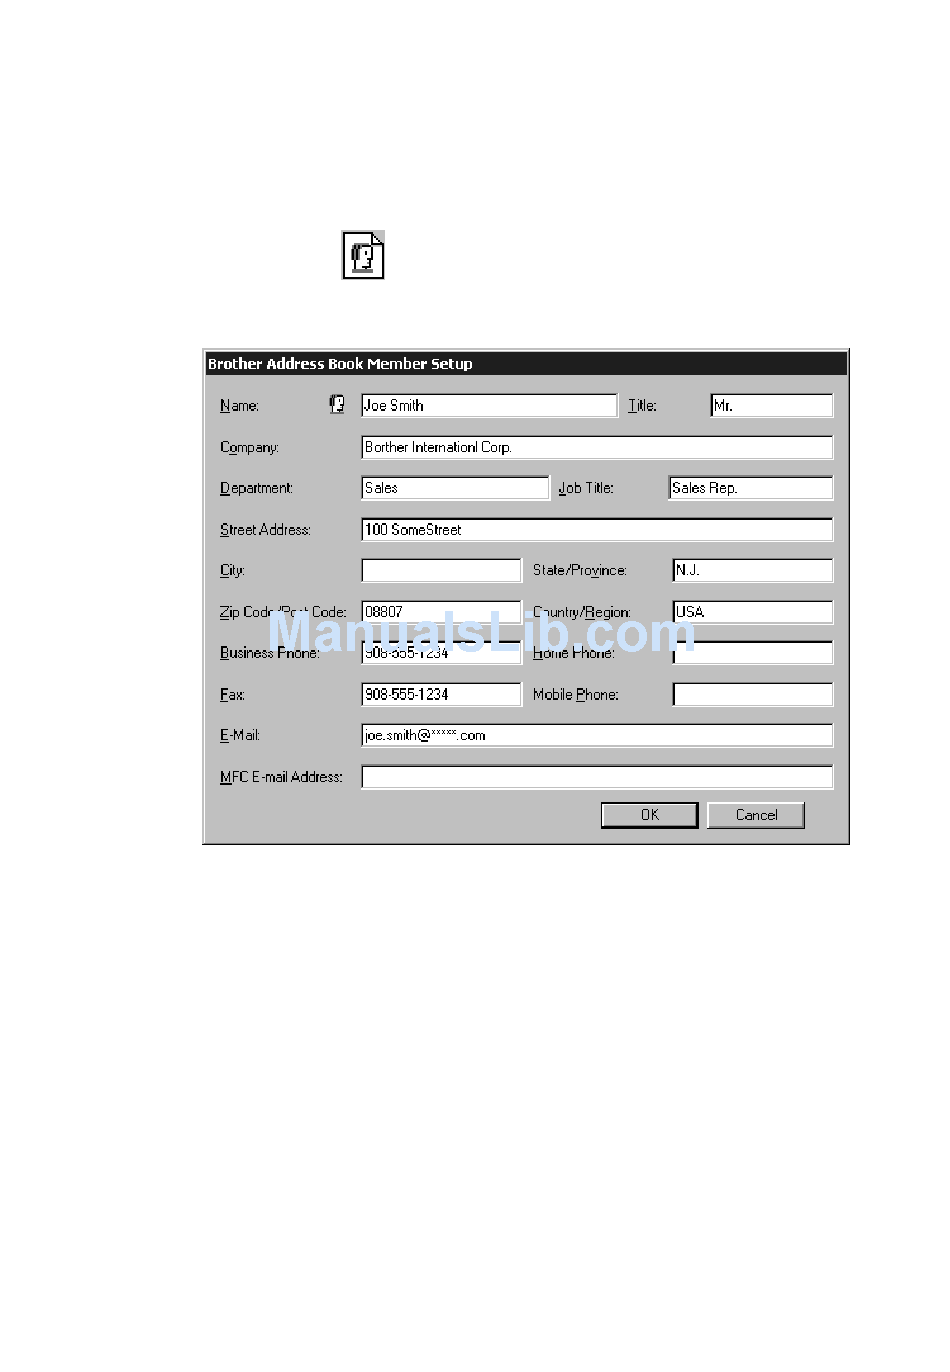Focus the Company input field
This screenshot has height=1372, width=950.
point(597,447)
